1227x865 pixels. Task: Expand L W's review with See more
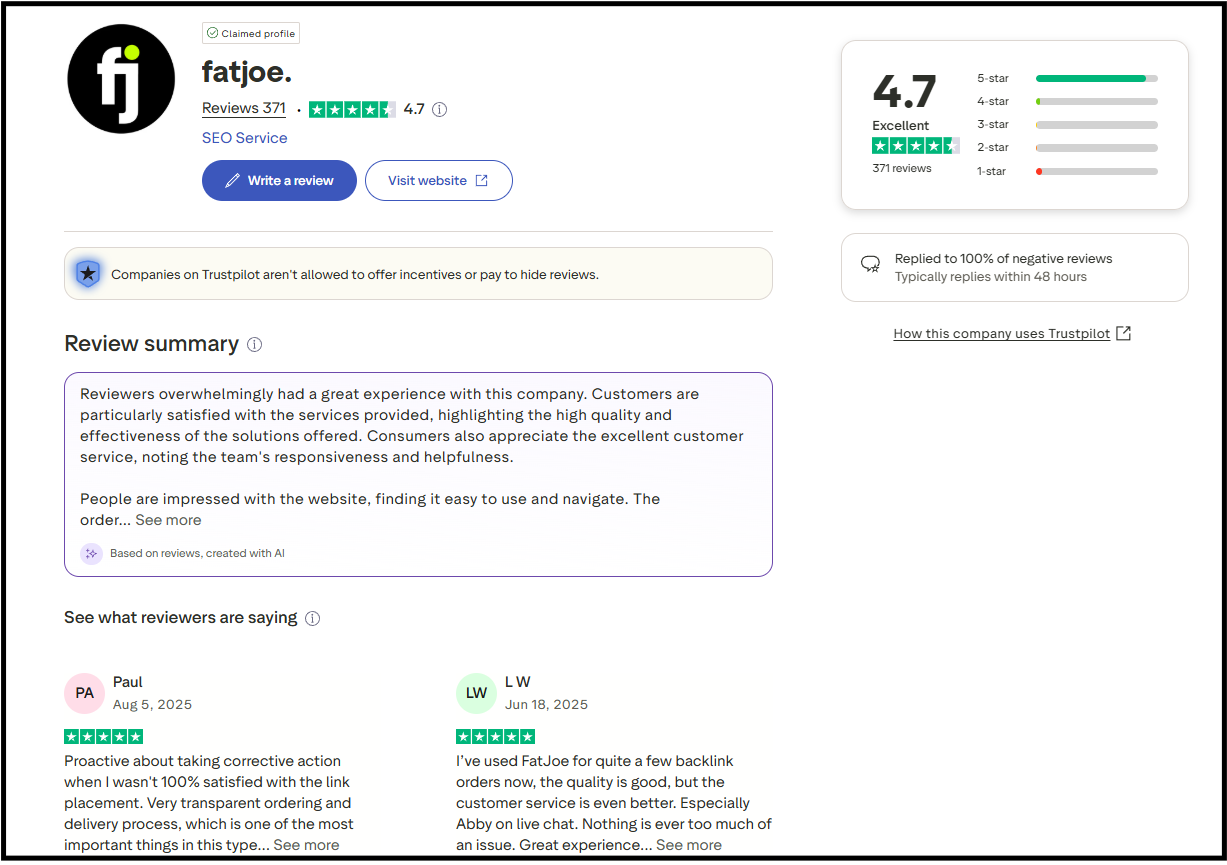(x=689, y=845)
